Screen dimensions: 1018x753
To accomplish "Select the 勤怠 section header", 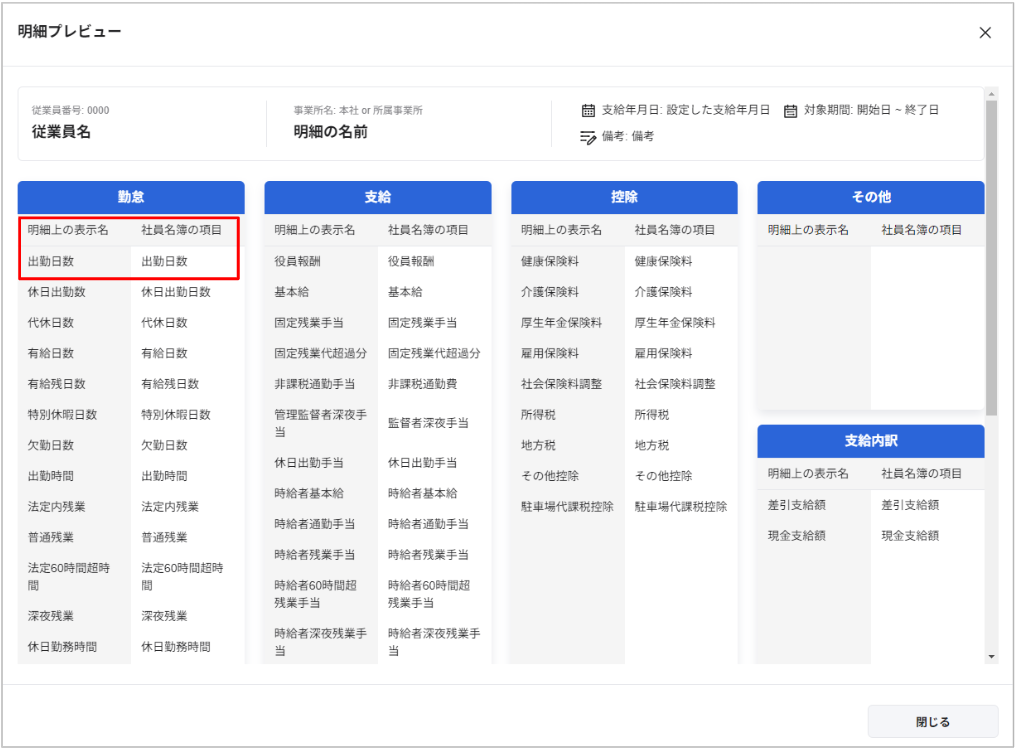I will point(131,197).
